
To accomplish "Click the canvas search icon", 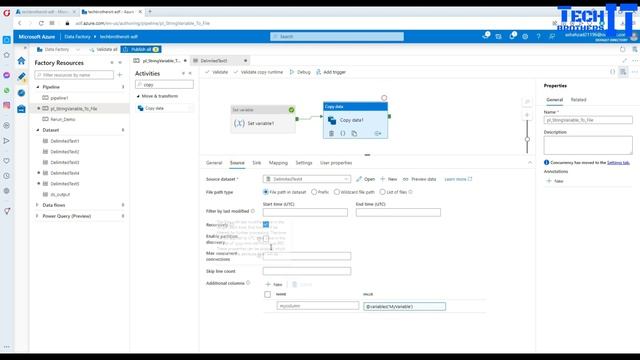I will tap(527, 101).
